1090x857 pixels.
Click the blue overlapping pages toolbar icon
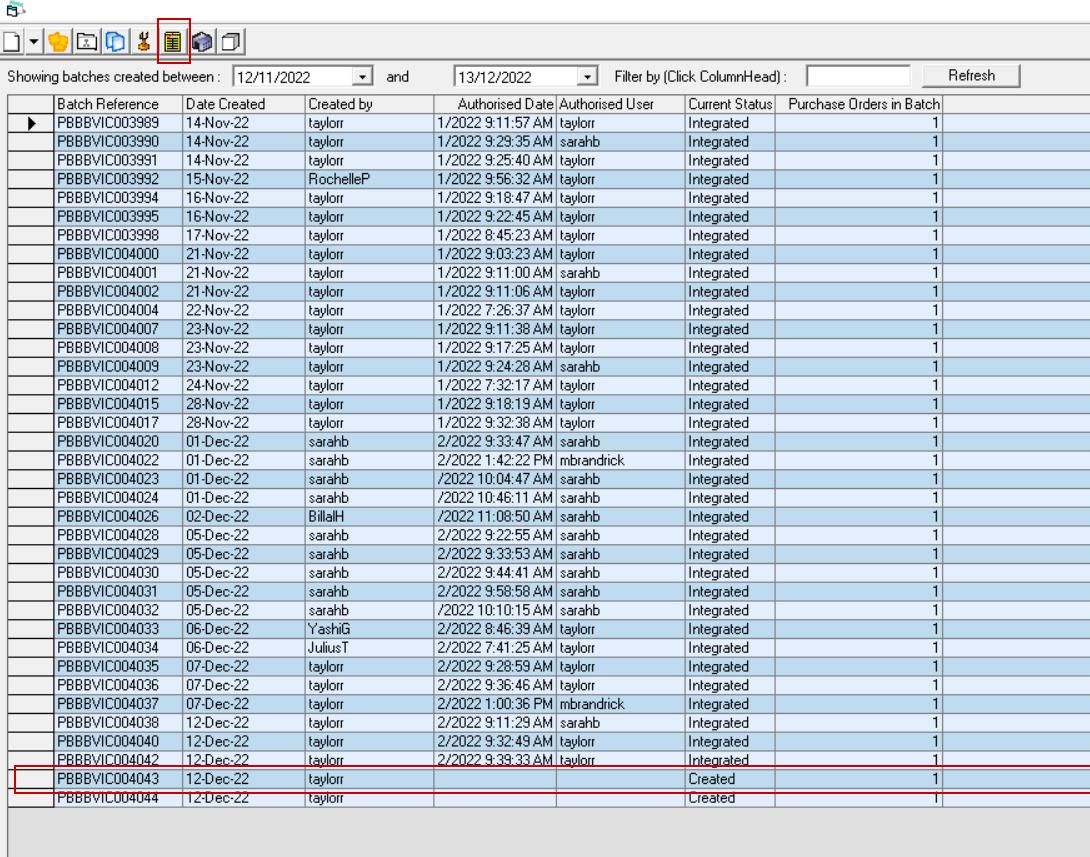coord(115,42)
